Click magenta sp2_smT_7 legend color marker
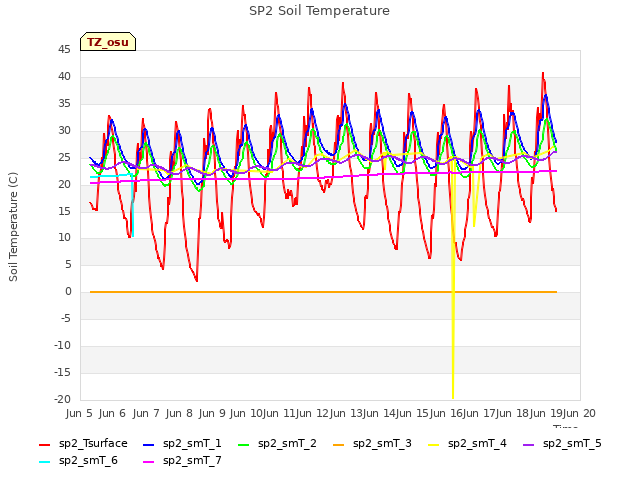Viewport: 640px width, 480px height. [x=149, y=462]
